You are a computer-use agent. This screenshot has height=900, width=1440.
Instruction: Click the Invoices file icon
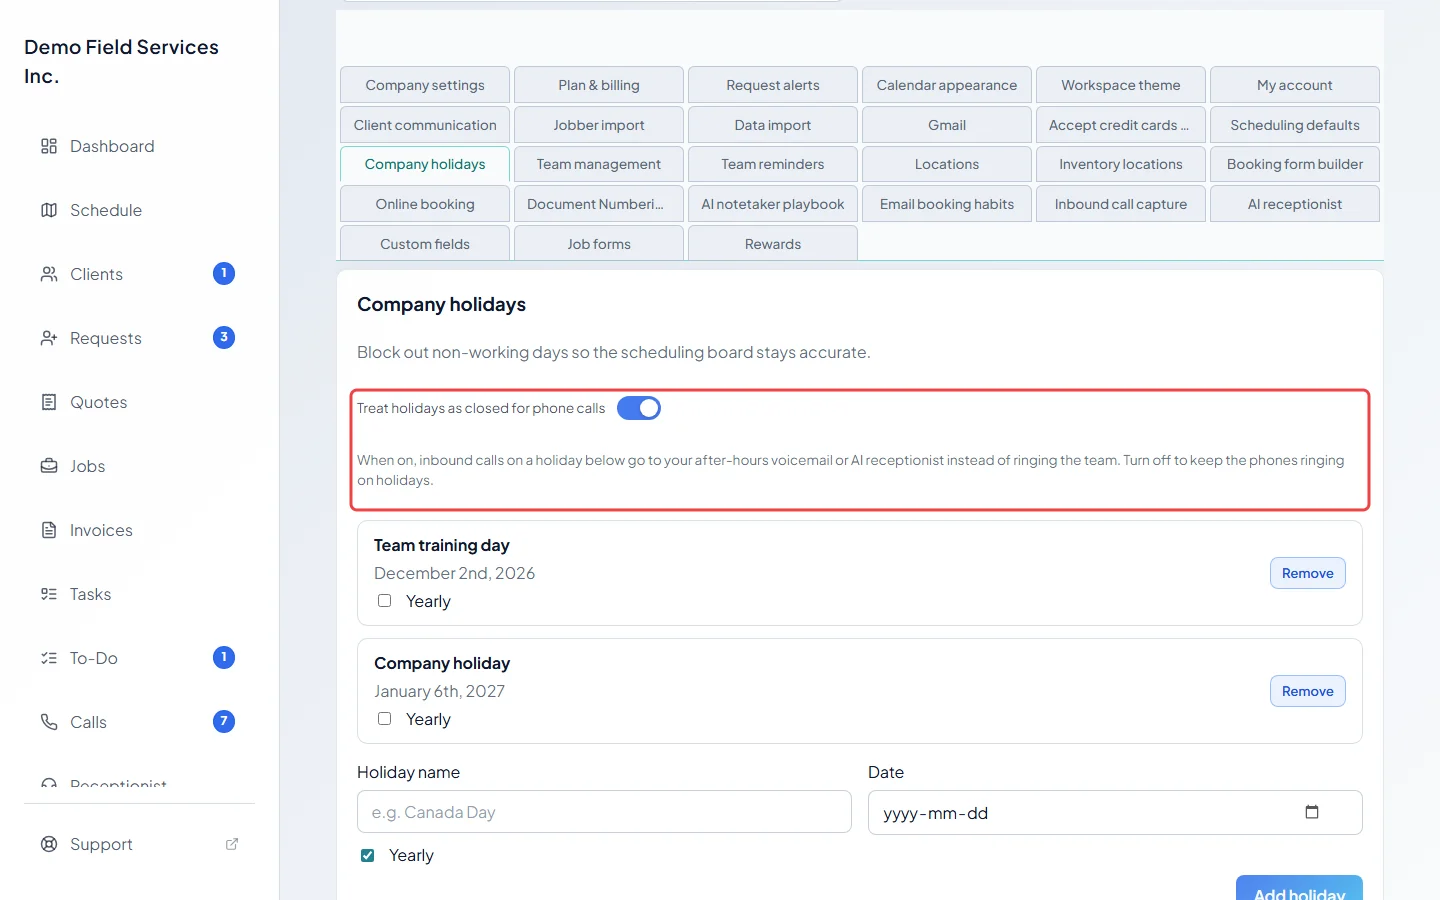pos(49,530)
